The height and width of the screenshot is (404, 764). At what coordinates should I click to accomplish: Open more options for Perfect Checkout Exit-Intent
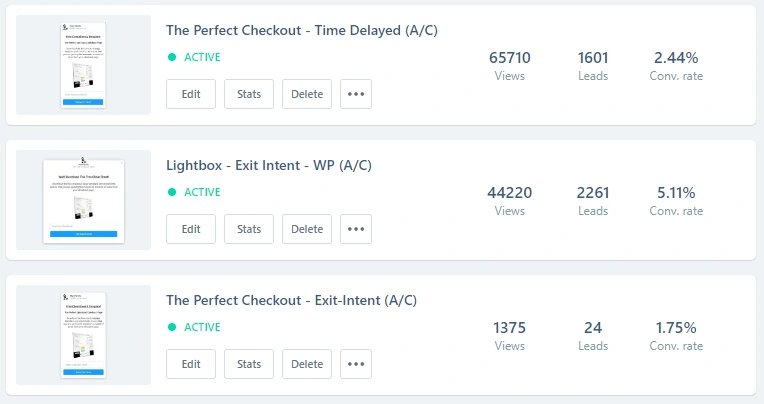click(x=356, y=364)
